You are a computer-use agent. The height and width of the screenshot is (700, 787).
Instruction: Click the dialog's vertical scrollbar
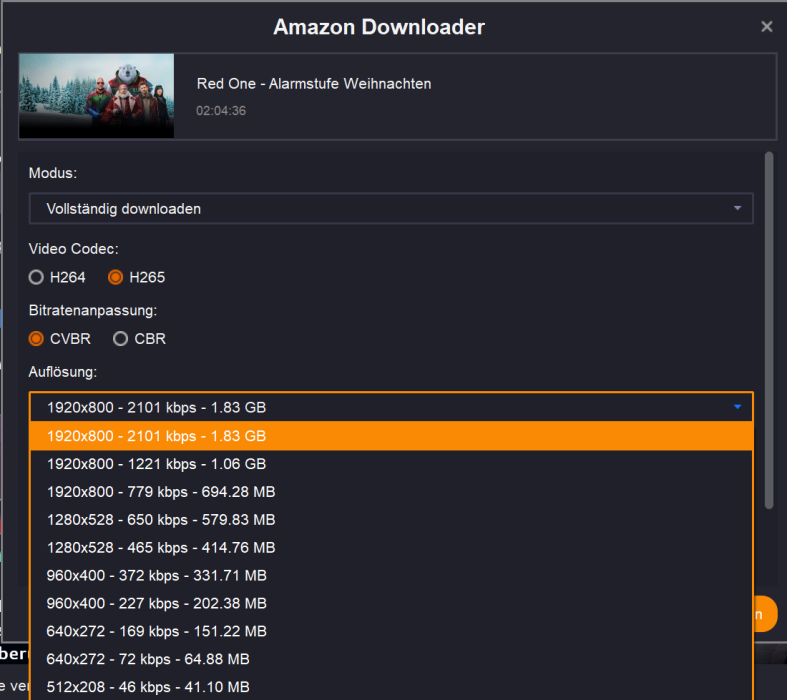[769, 331]
